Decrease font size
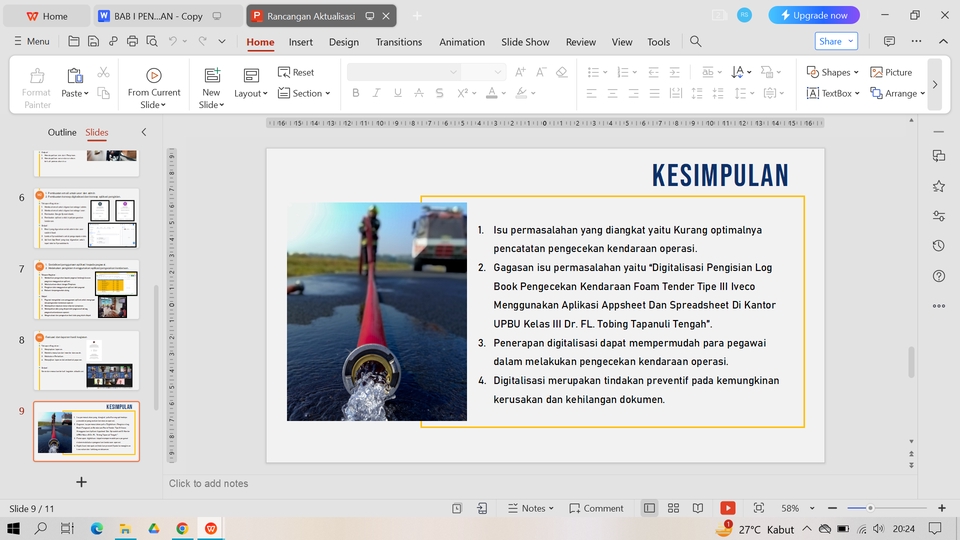The image size is (960, 540). point(541,72)
